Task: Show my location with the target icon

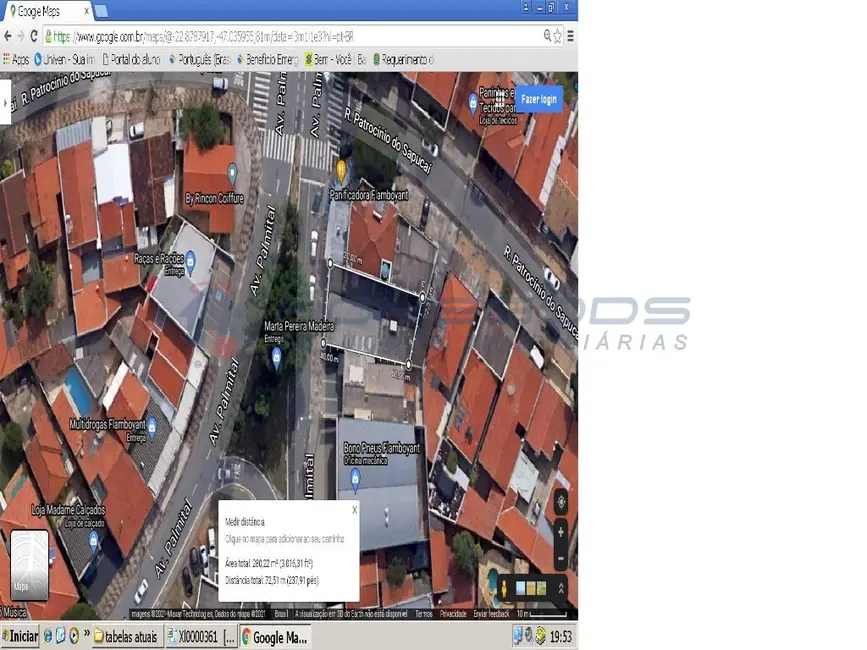Action: click(x=561, y=501)
